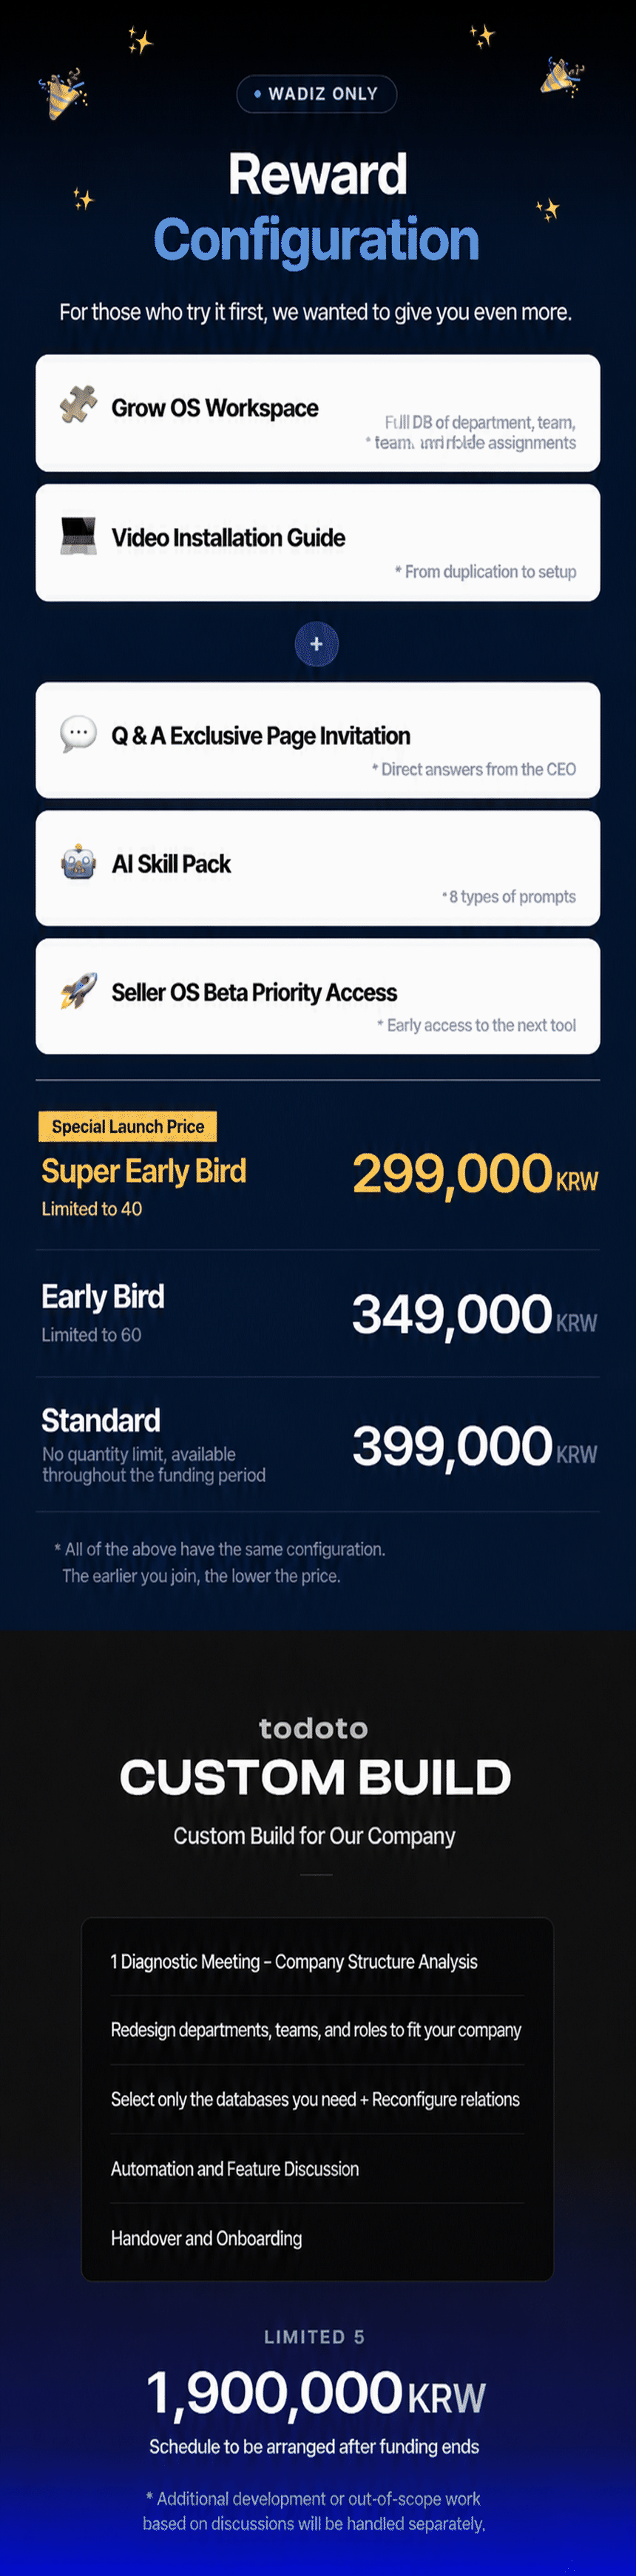Click the laptop icon next to Video Installation Guide
This screenshot has height=2576, width=636.
78,535
